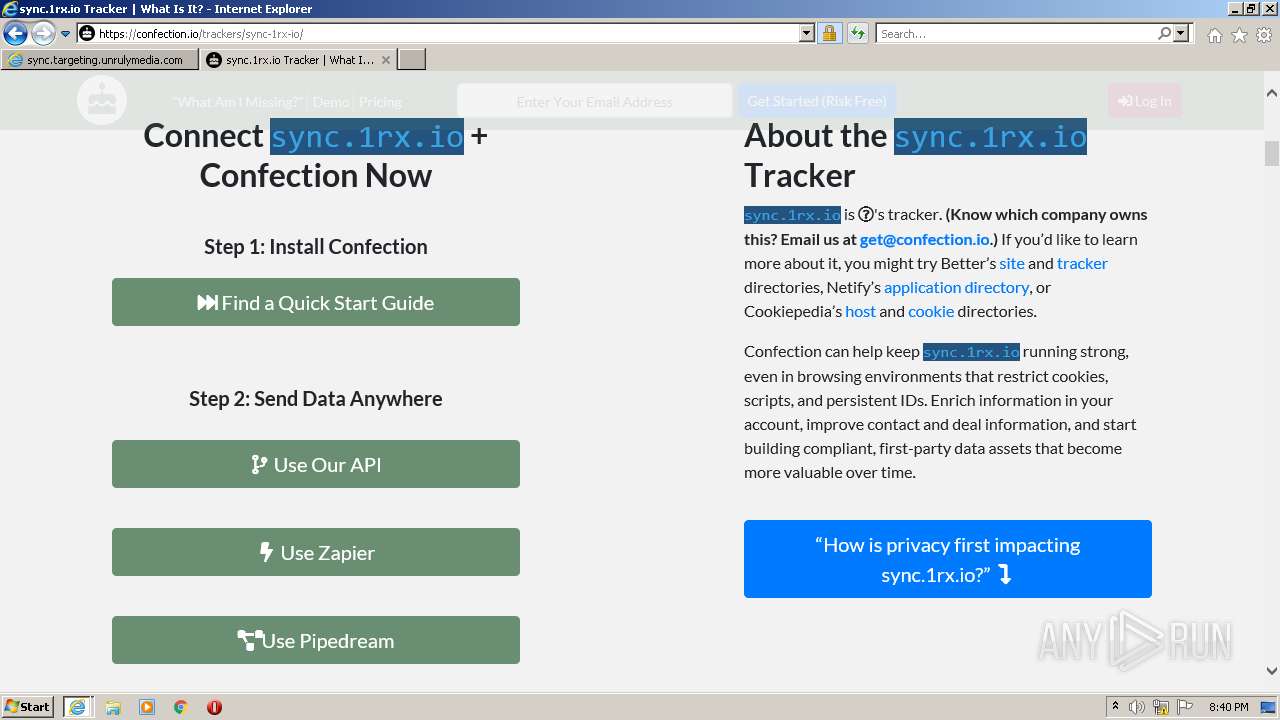The image size is (1280, 720).
Task: Click the address bar URL field
Action: pos(438,33)
